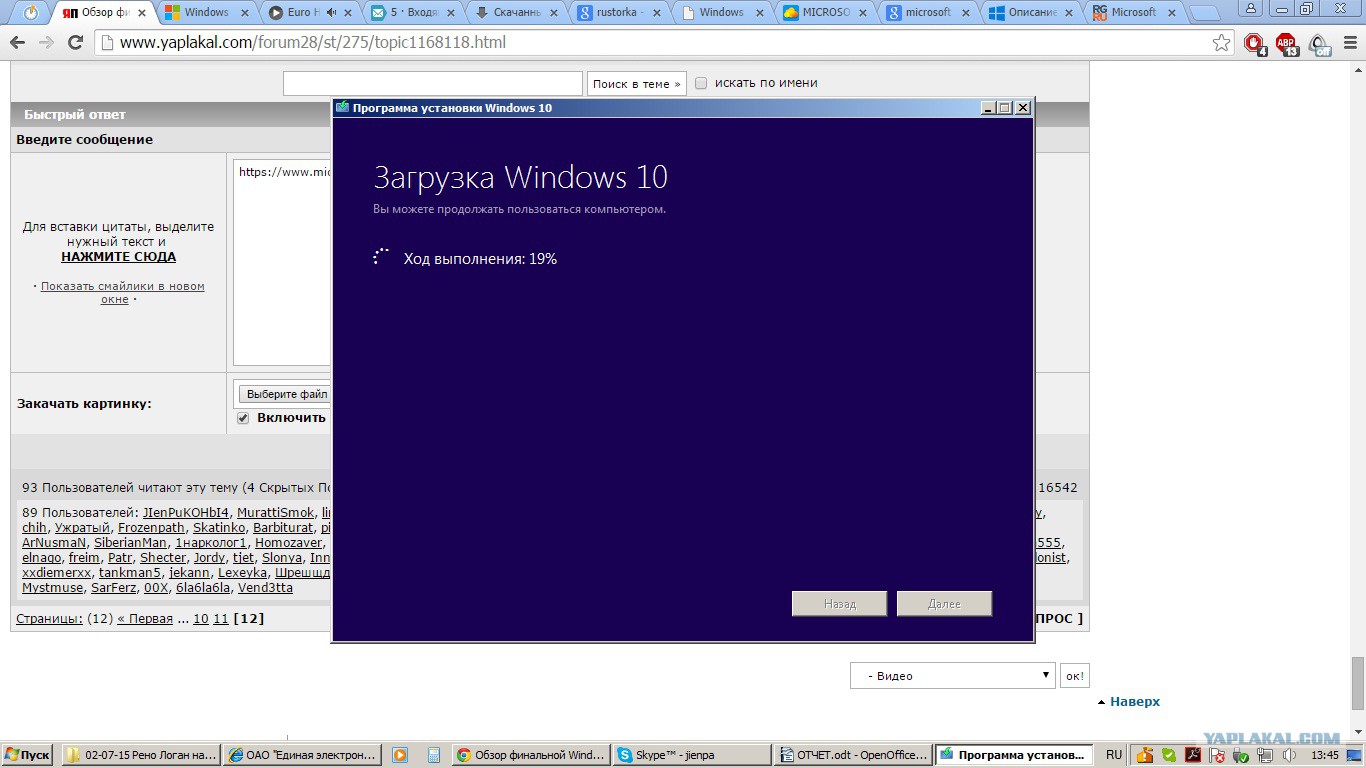The height and width of the screenshot is (768, 1366).
Task: Go to page 11 of the topic
Action: tap(221, 618)
